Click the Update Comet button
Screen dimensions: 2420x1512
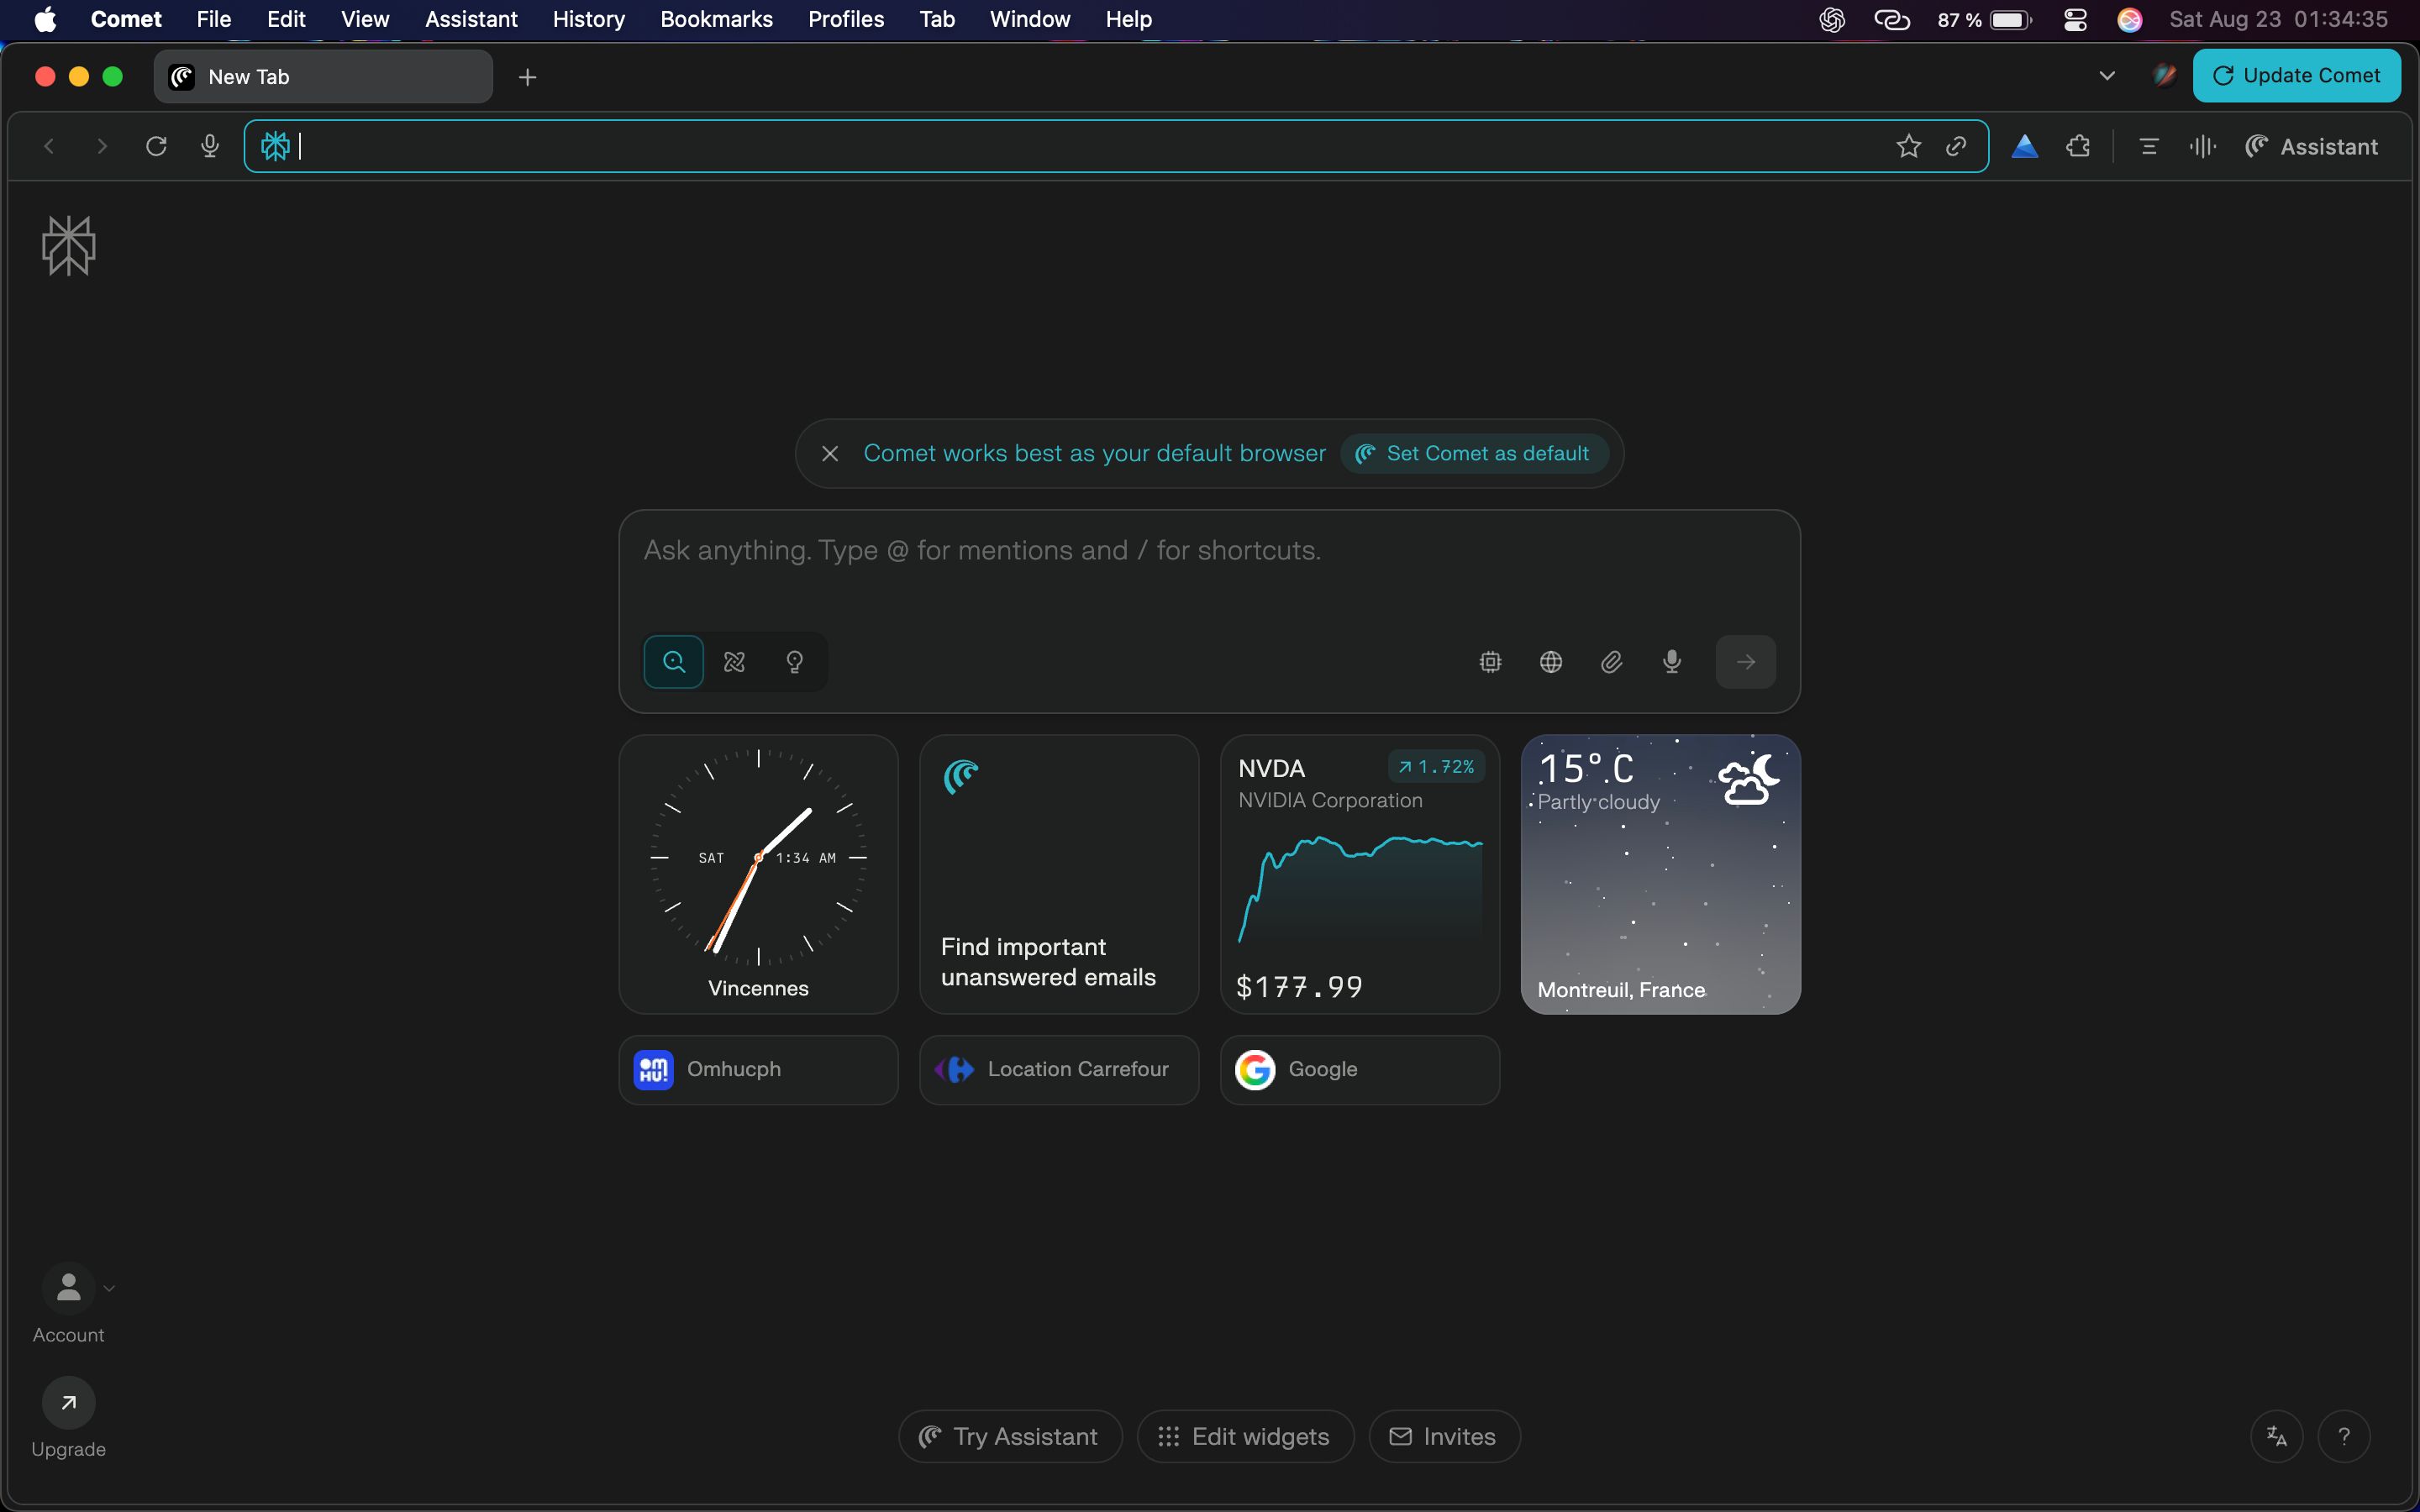click(2297, 76)
